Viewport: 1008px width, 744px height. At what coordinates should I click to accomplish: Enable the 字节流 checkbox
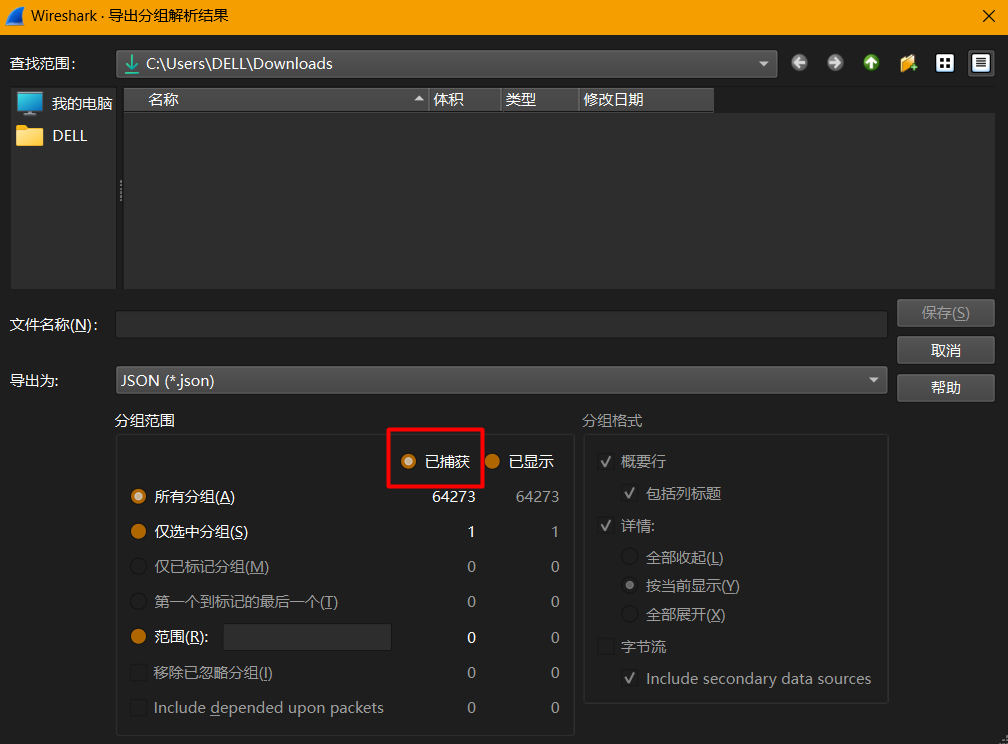click(606, 647)
